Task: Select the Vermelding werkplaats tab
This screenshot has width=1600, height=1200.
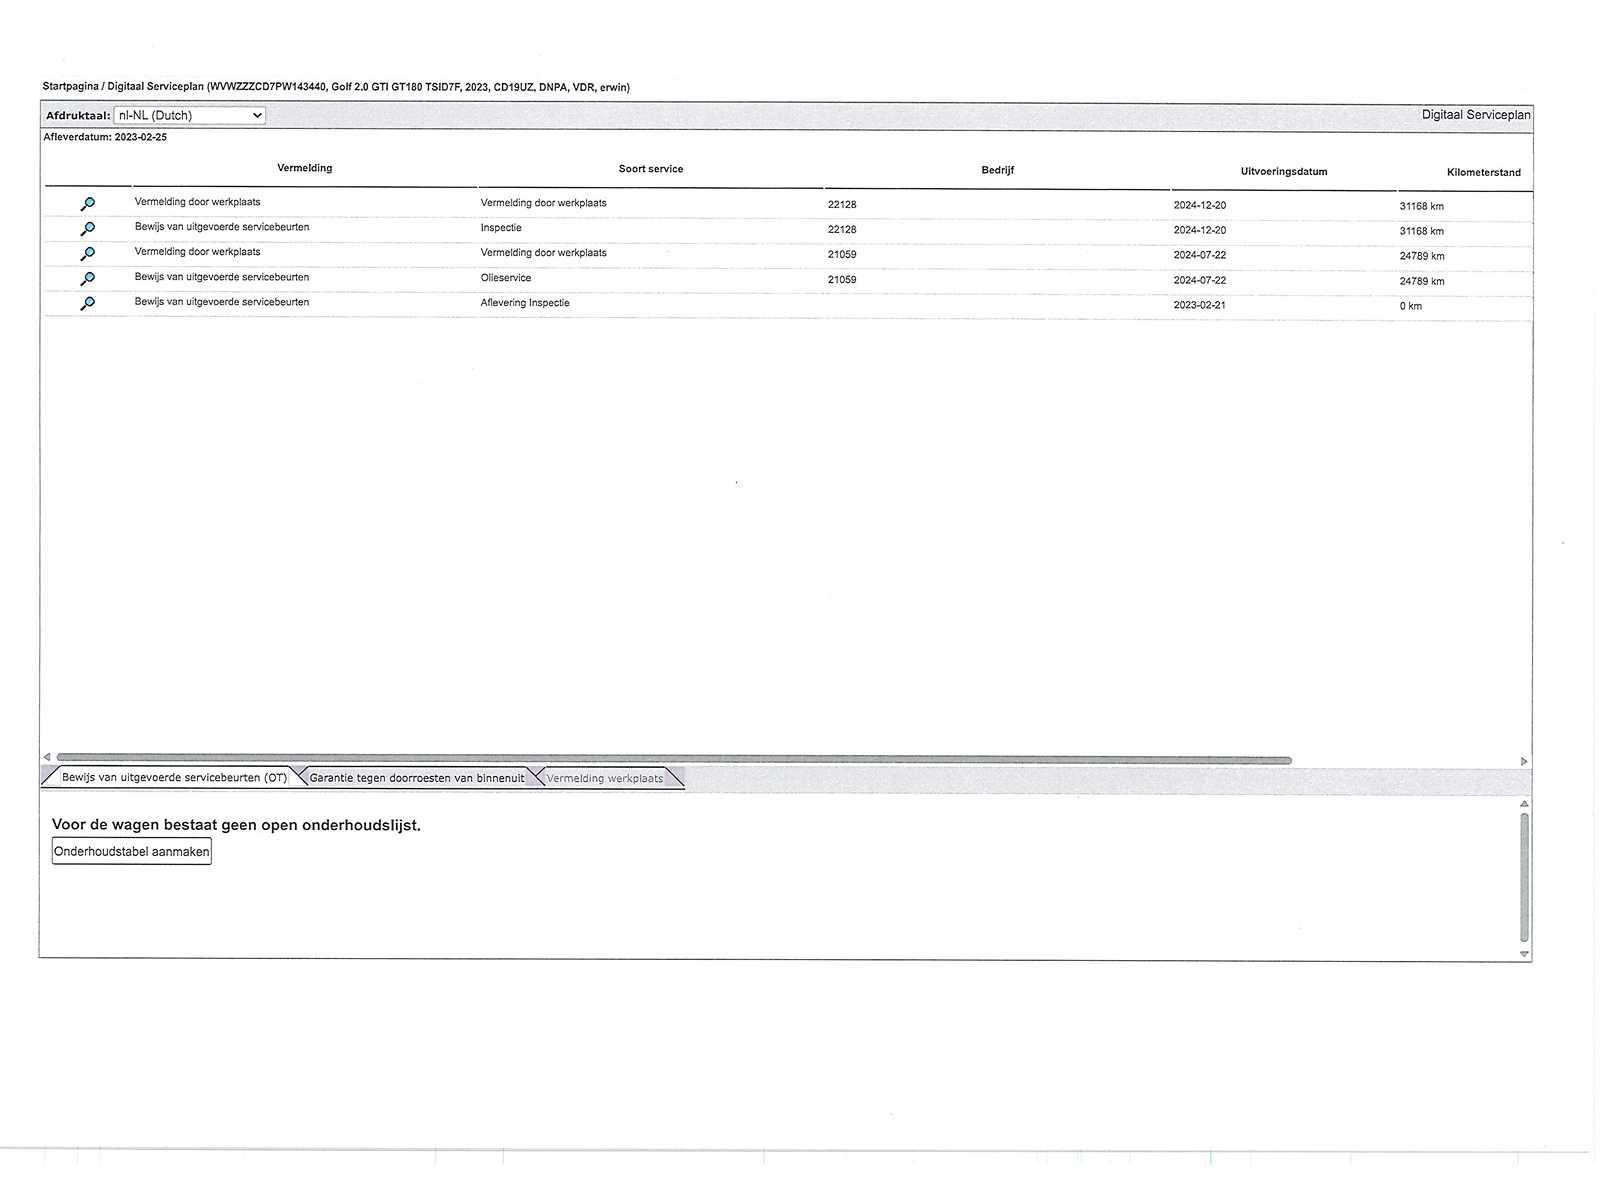Action: point(604,779)
